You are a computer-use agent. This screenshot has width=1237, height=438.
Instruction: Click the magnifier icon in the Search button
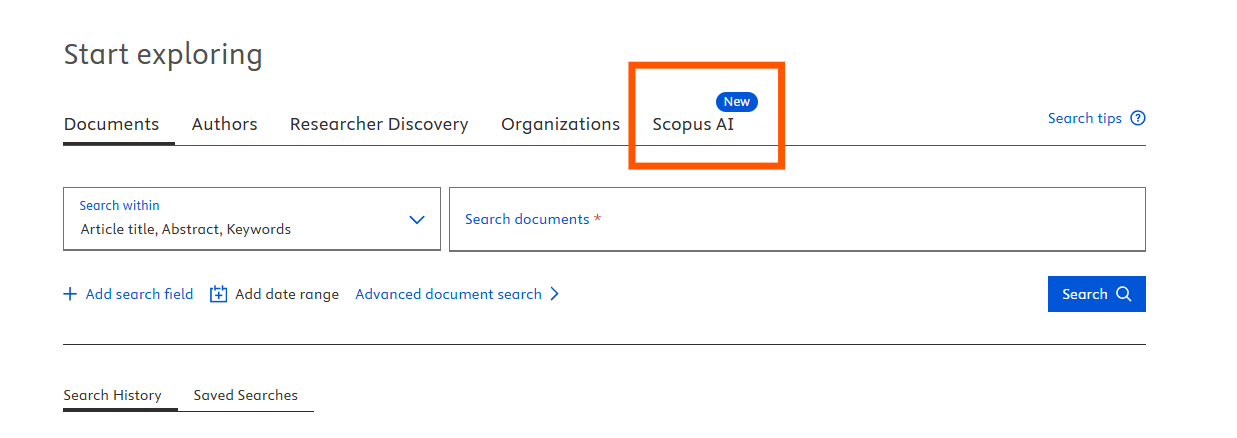tap(1123, 294)
